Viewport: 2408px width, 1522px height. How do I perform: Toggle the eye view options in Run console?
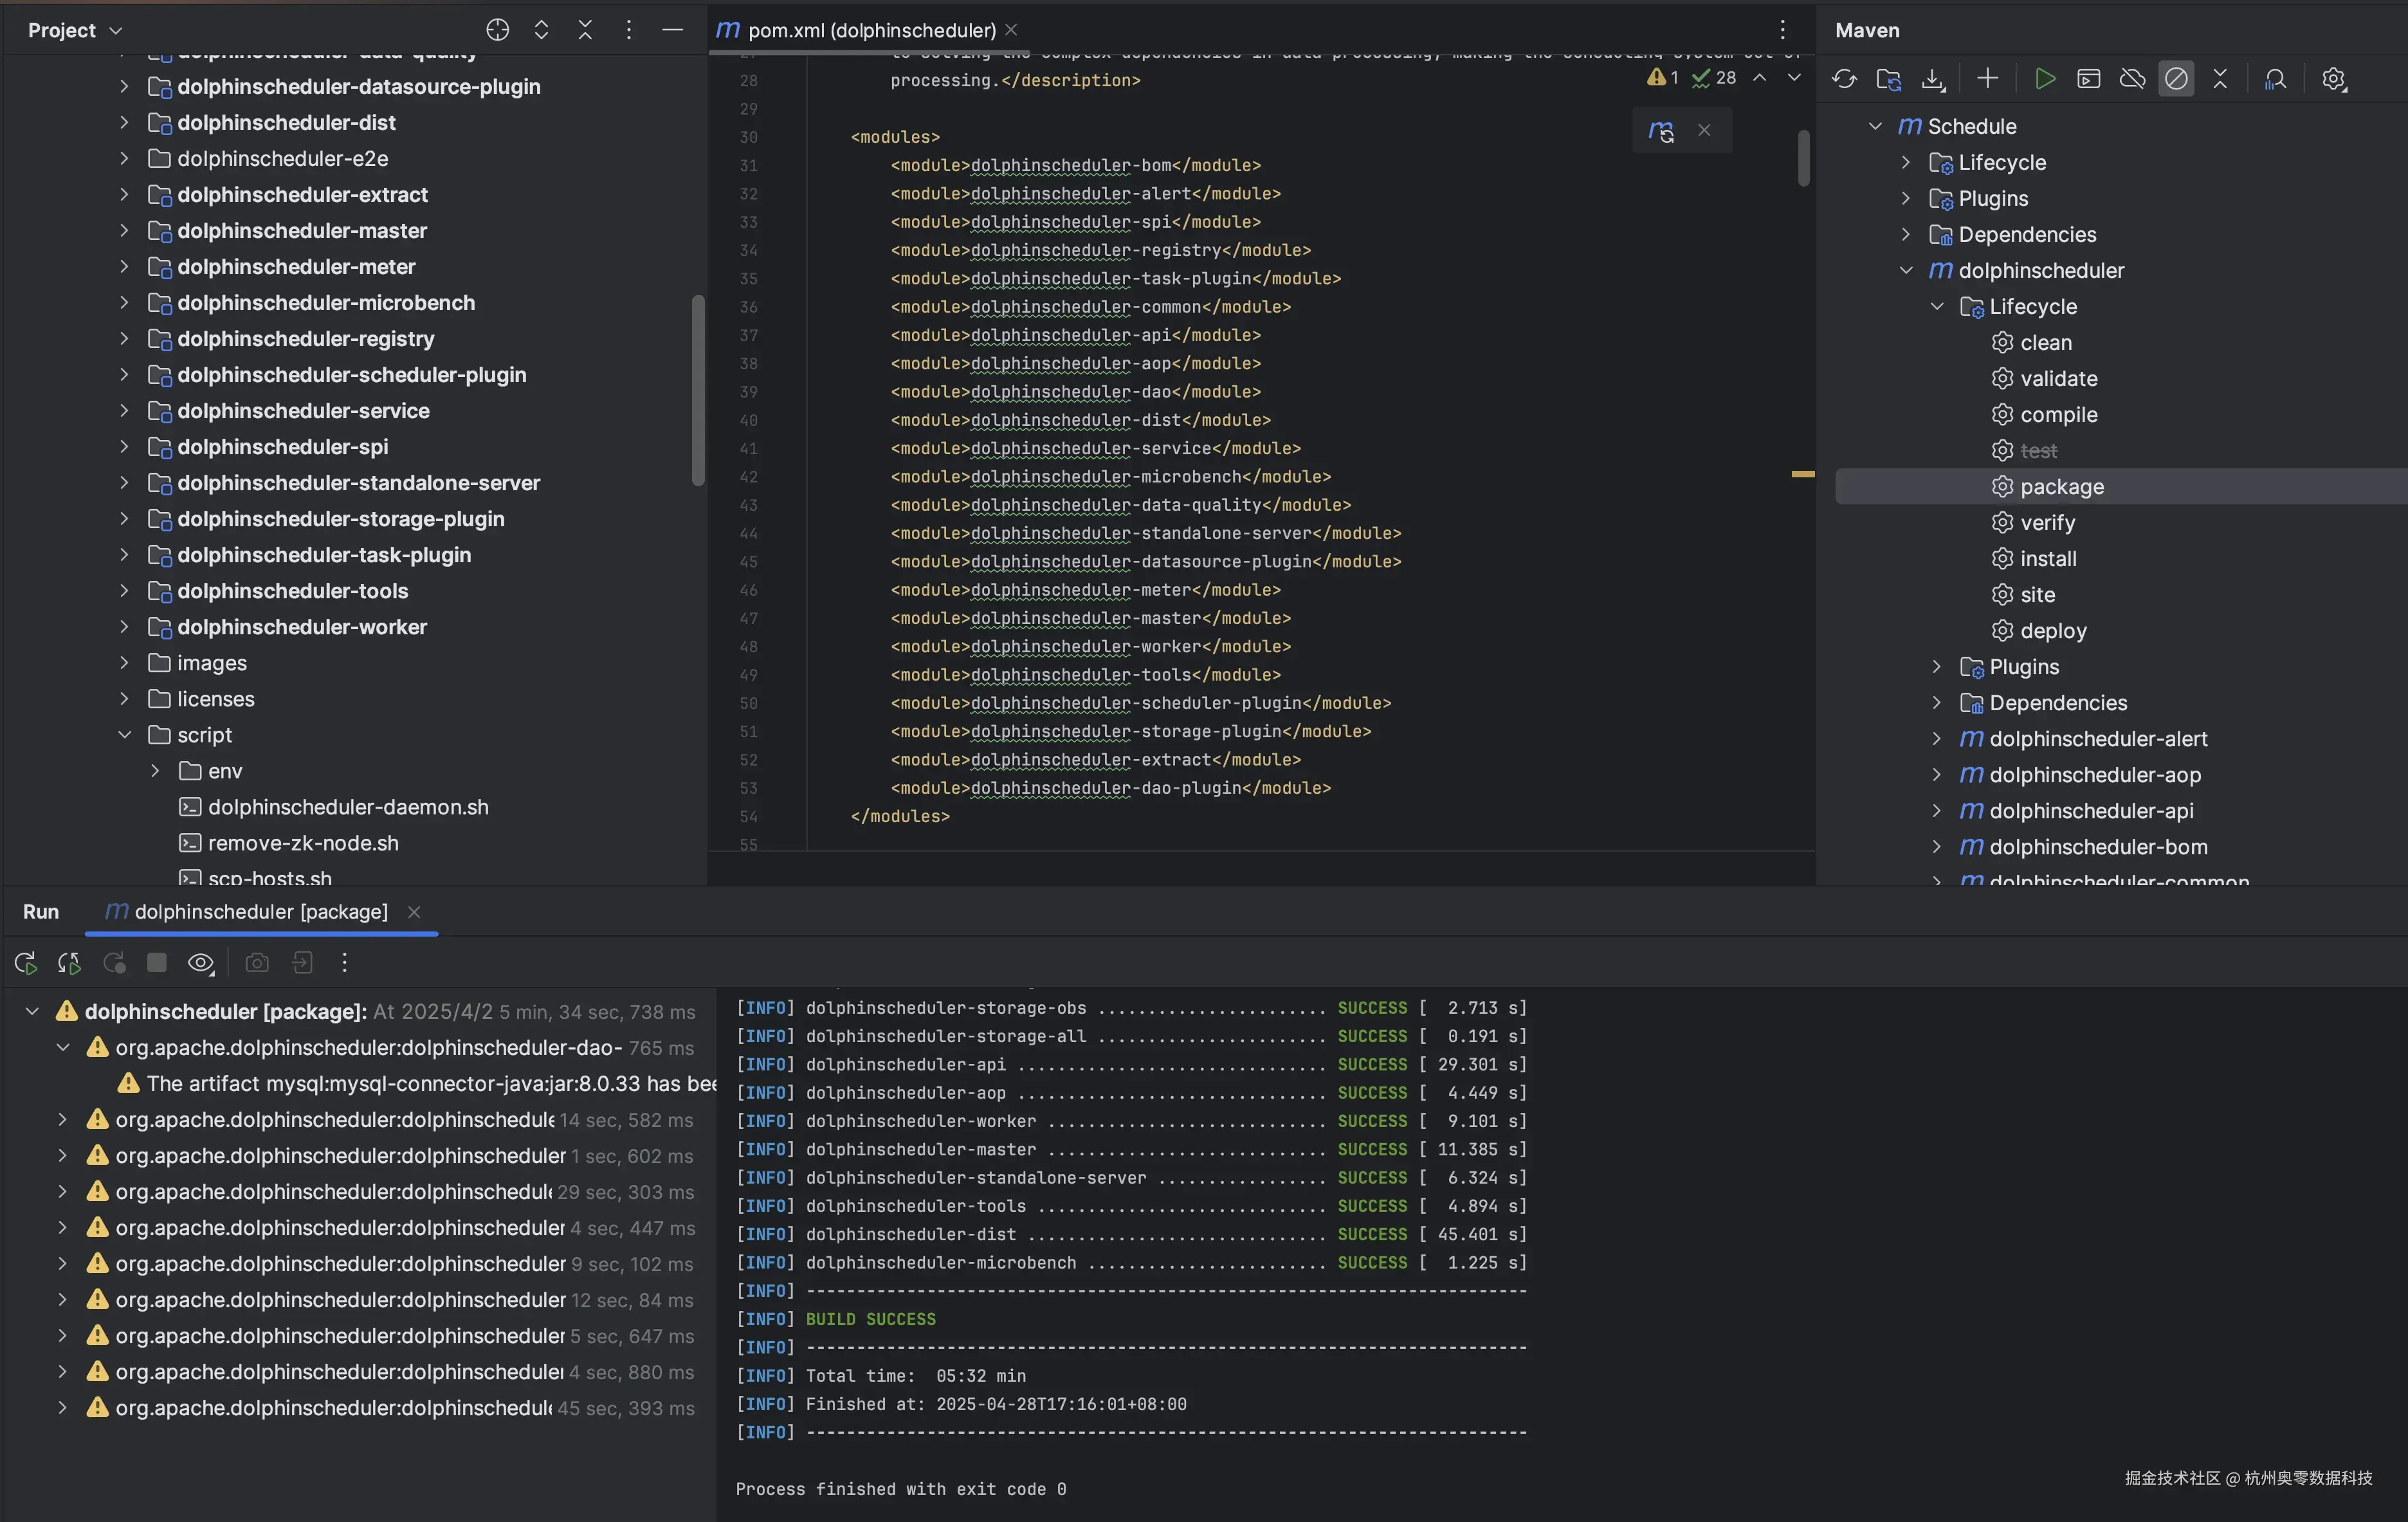pyautogui.click(x=200, y=963)
